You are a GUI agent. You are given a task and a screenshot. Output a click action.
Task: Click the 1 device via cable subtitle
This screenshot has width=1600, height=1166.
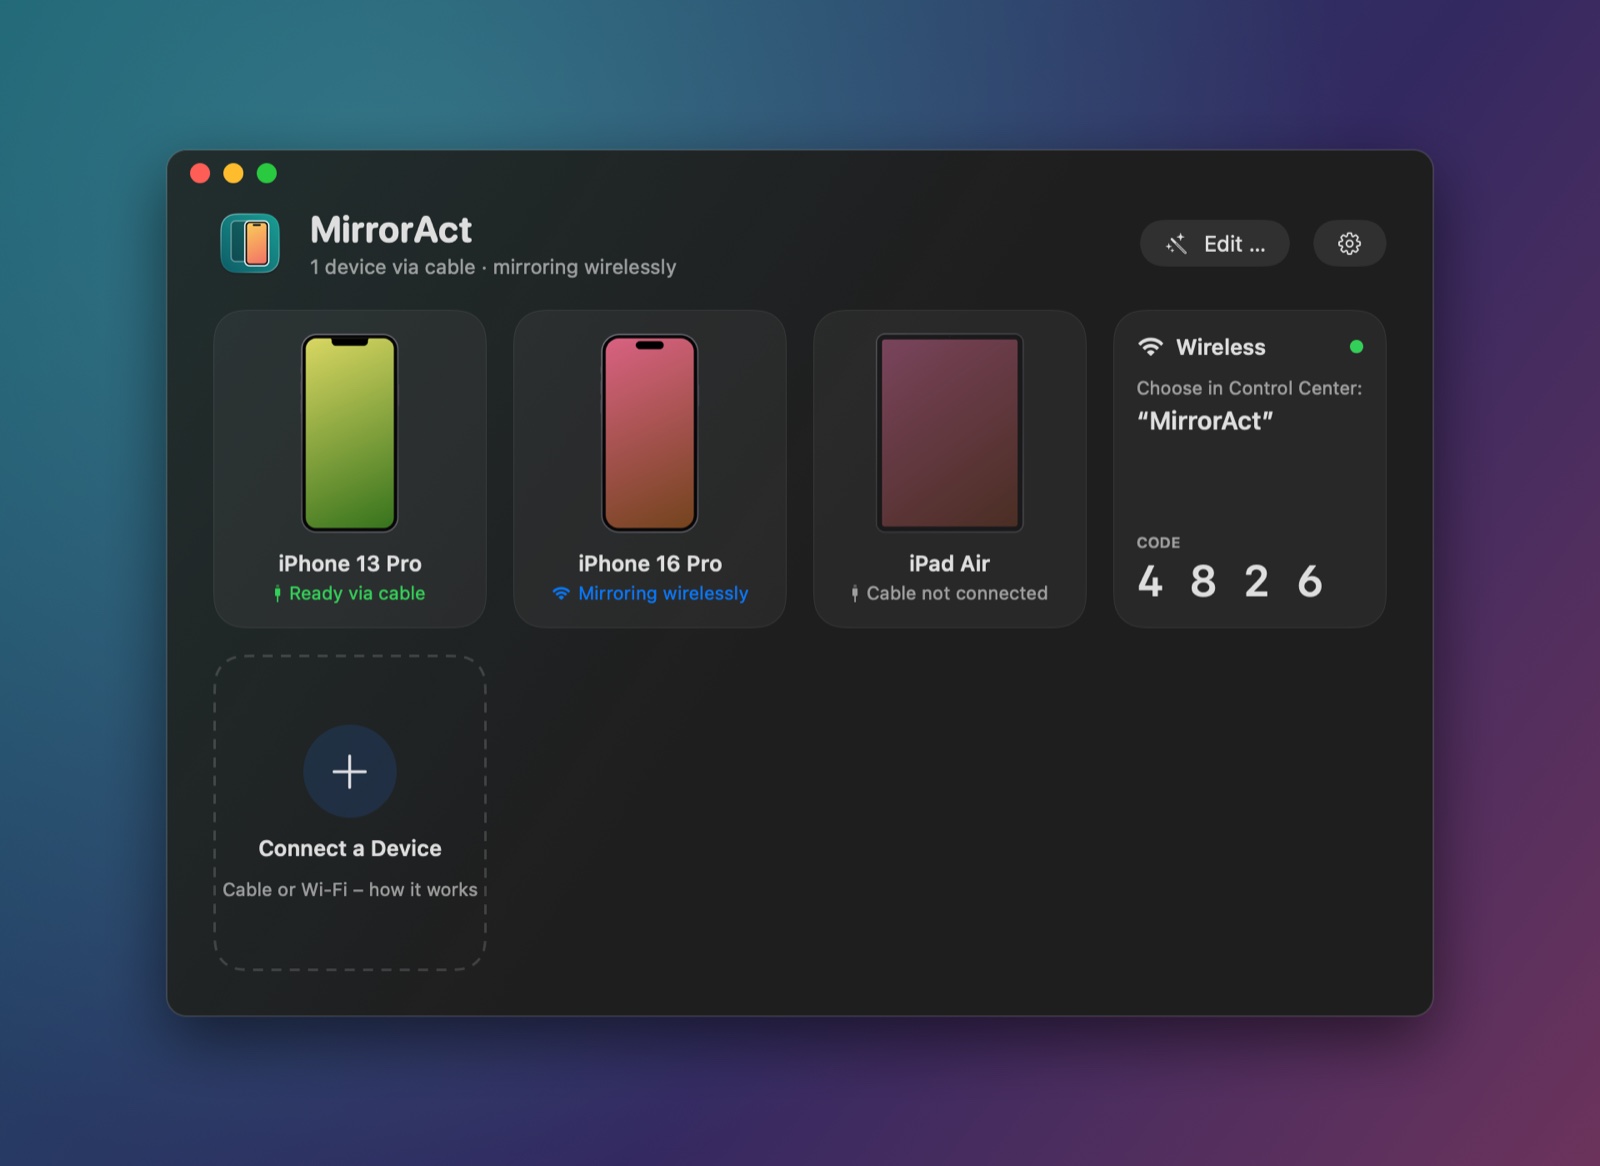pyautogui.click(x=493, y=267)
